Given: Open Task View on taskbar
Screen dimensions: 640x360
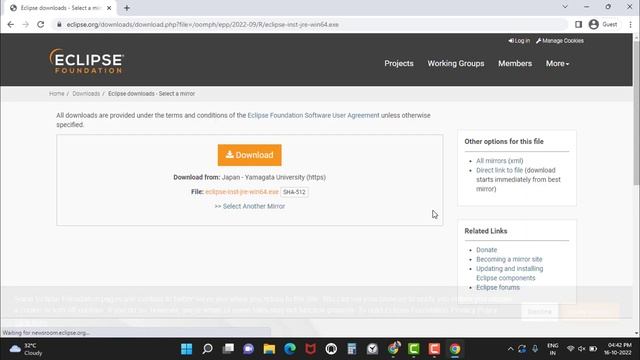Looking at the screenshot, I should coord(228,349).
